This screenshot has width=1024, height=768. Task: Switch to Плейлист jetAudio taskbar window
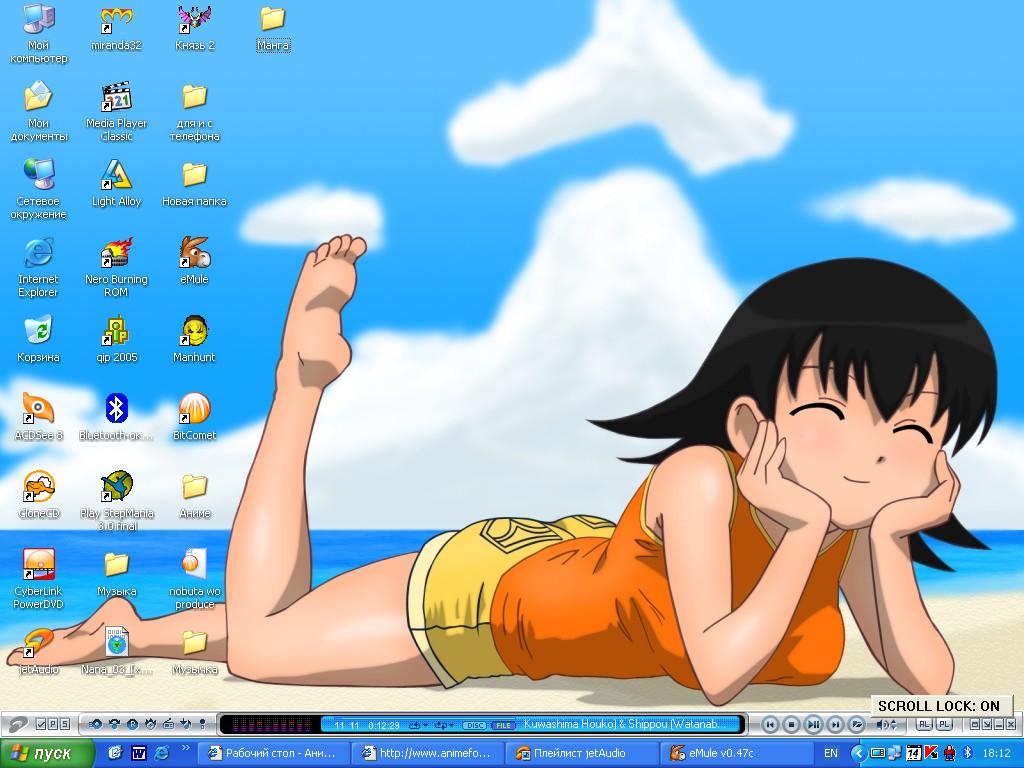(582, 754)
